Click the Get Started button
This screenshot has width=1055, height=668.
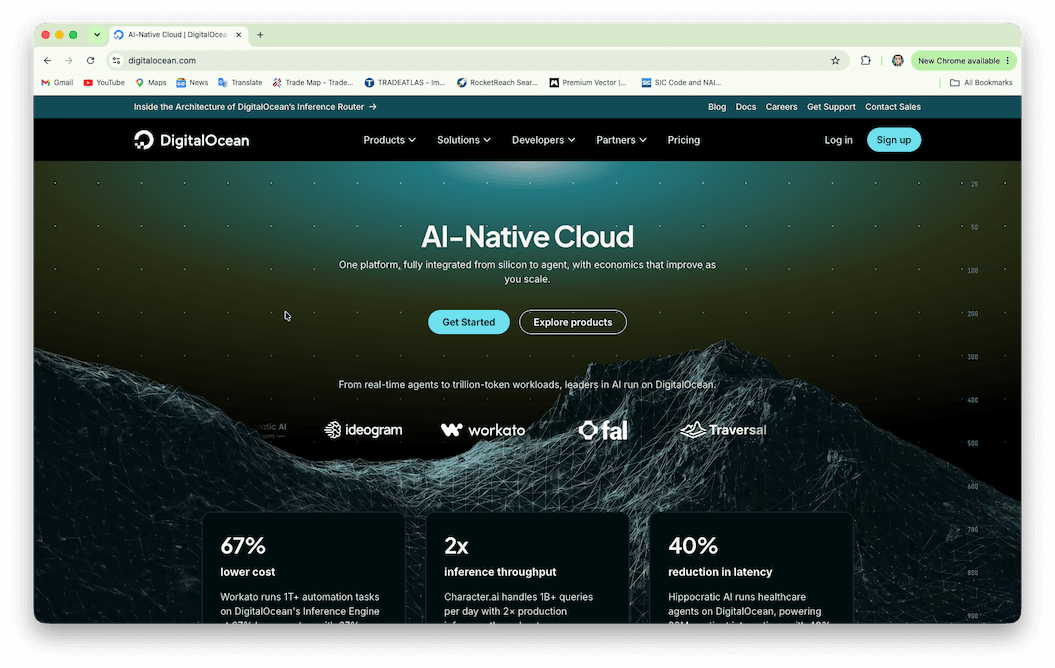point(469,322)
